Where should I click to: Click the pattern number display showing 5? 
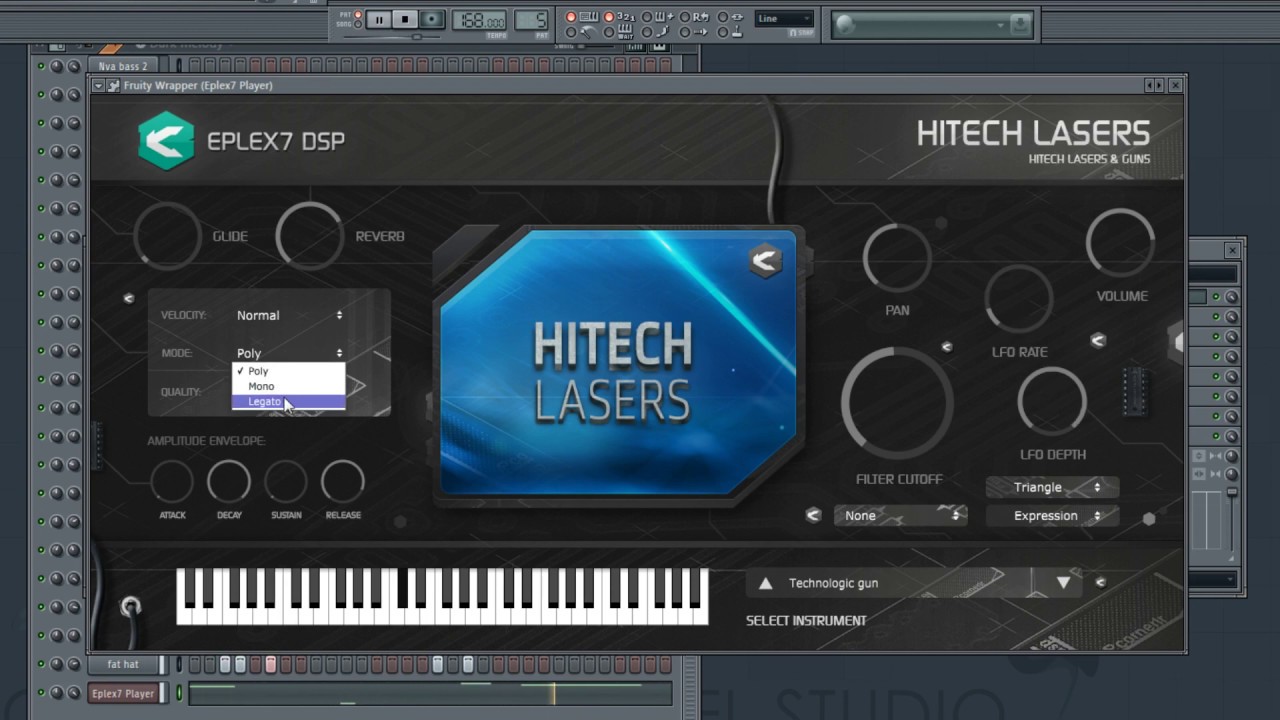[x=531, y=20]
